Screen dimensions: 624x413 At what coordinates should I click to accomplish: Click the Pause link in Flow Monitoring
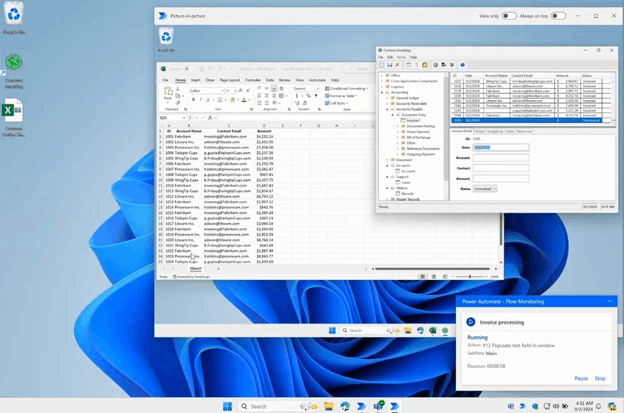click(x=581, y=378)
